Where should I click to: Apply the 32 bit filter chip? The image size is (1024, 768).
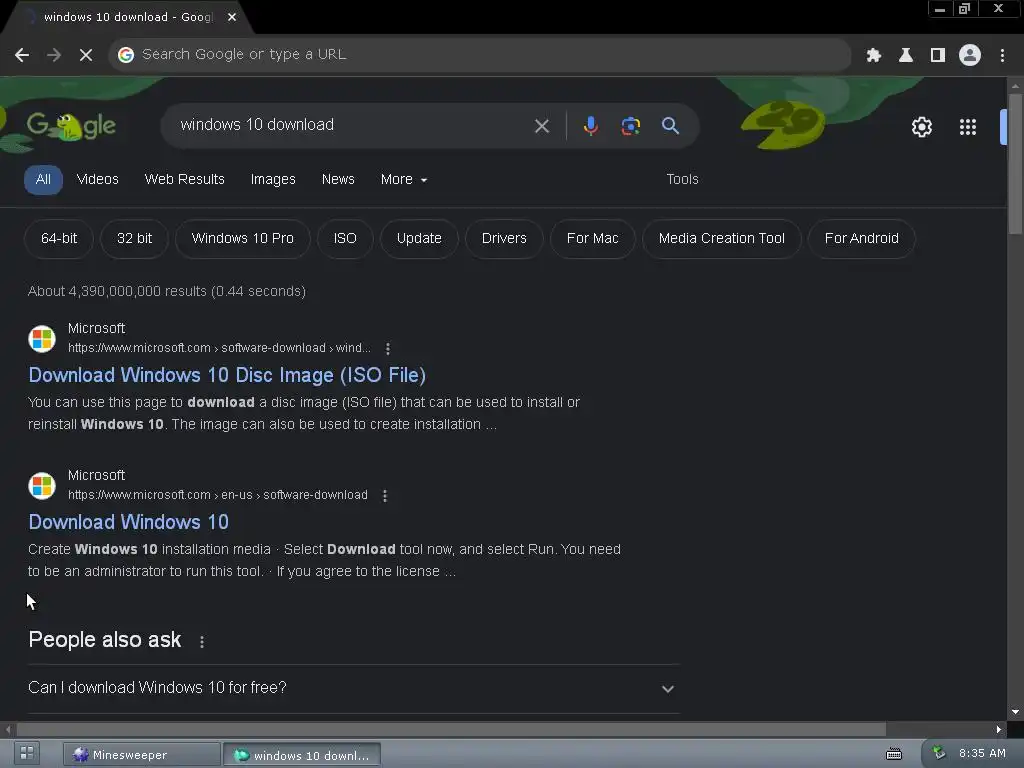pyautogui.click(x=135, y=238)
